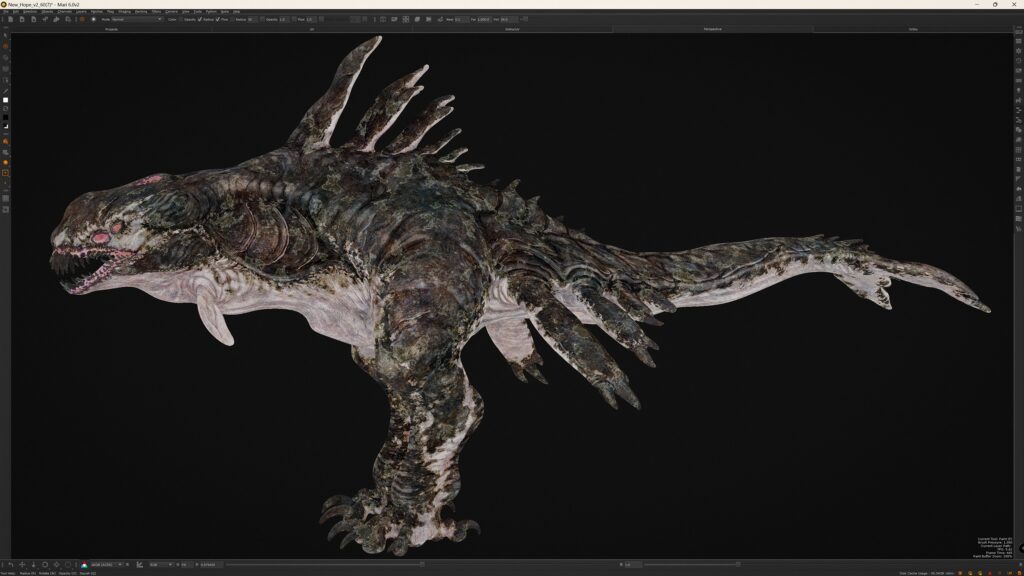The height and width of the screenshot is (576, 1024).
Task: Switch to the Ortho view tab
Action: click(912, 29)
